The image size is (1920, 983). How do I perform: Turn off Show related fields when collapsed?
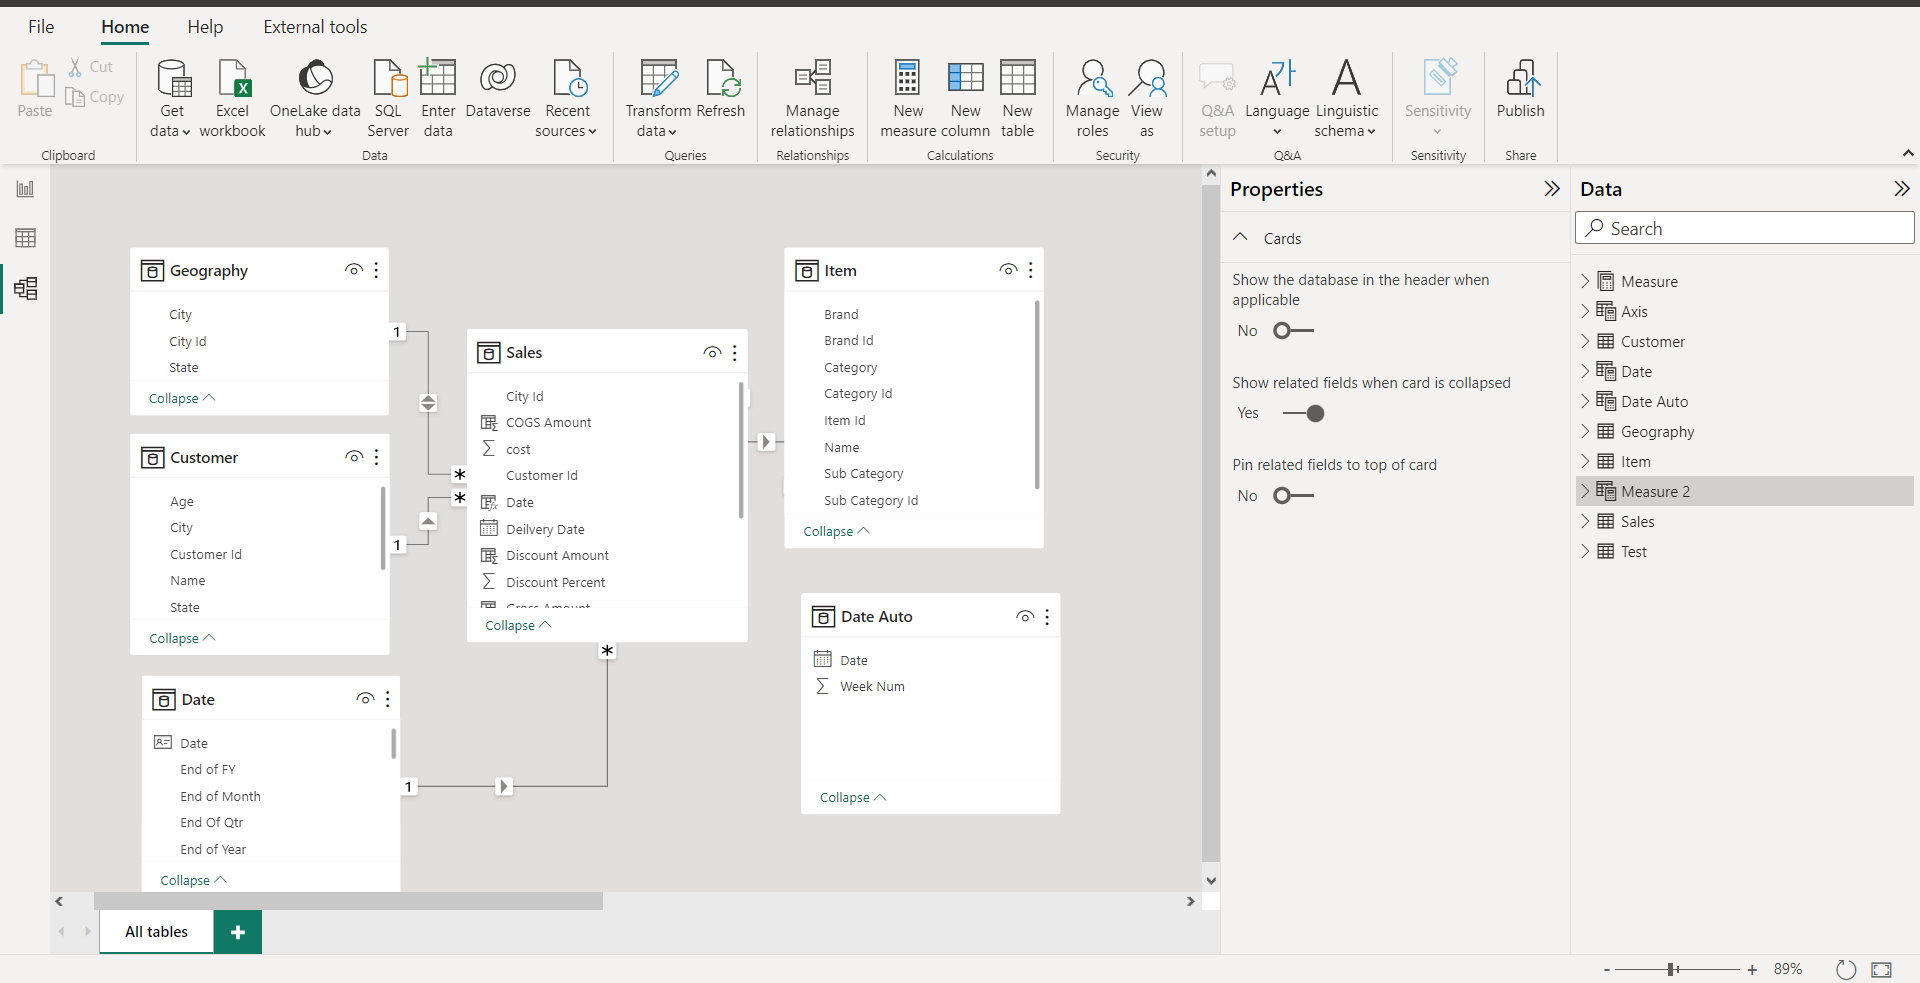click(1304, 413)
